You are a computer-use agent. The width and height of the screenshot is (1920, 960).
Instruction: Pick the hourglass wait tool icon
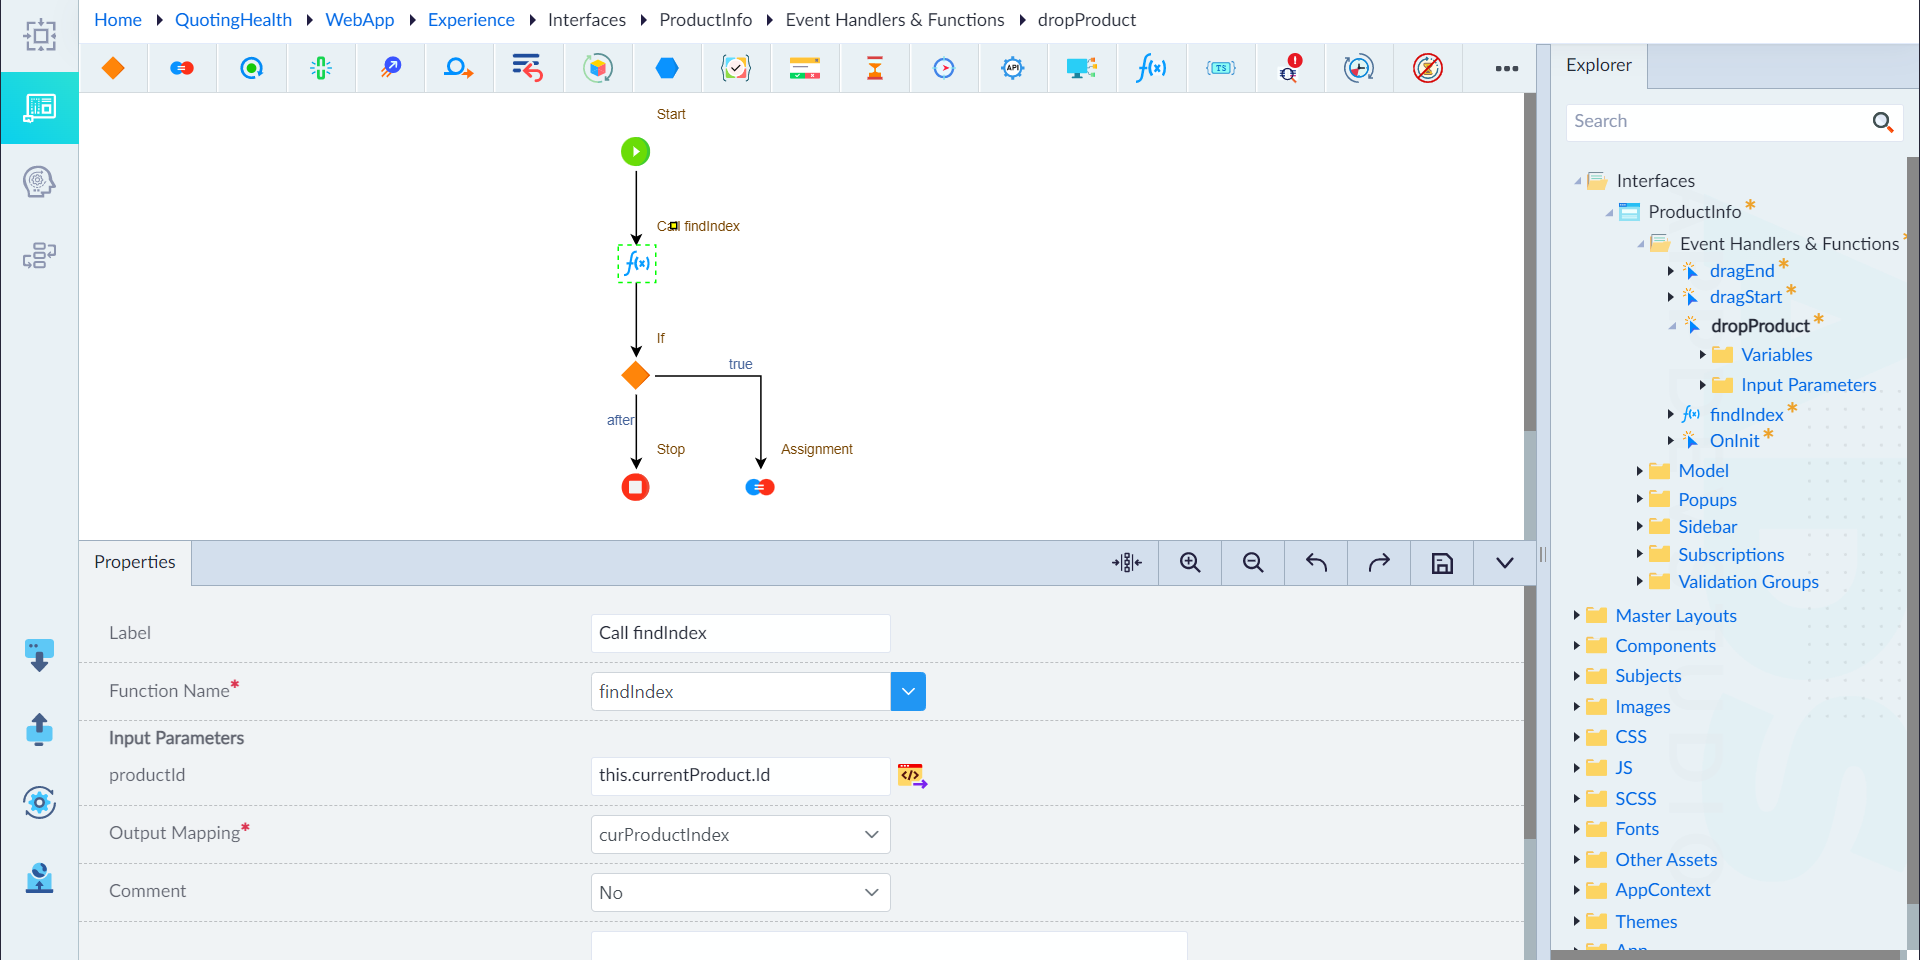pos(875,68)
